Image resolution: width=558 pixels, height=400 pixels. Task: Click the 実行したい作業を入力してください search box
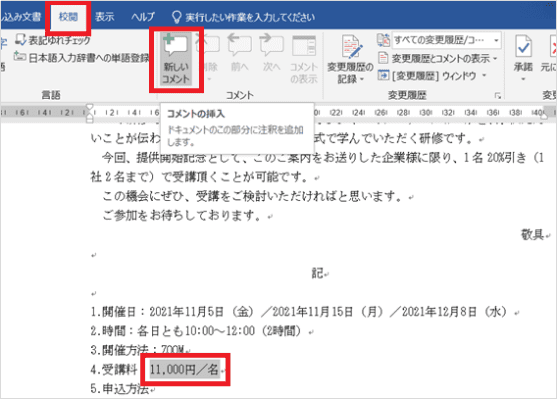(x=243, y=17)
